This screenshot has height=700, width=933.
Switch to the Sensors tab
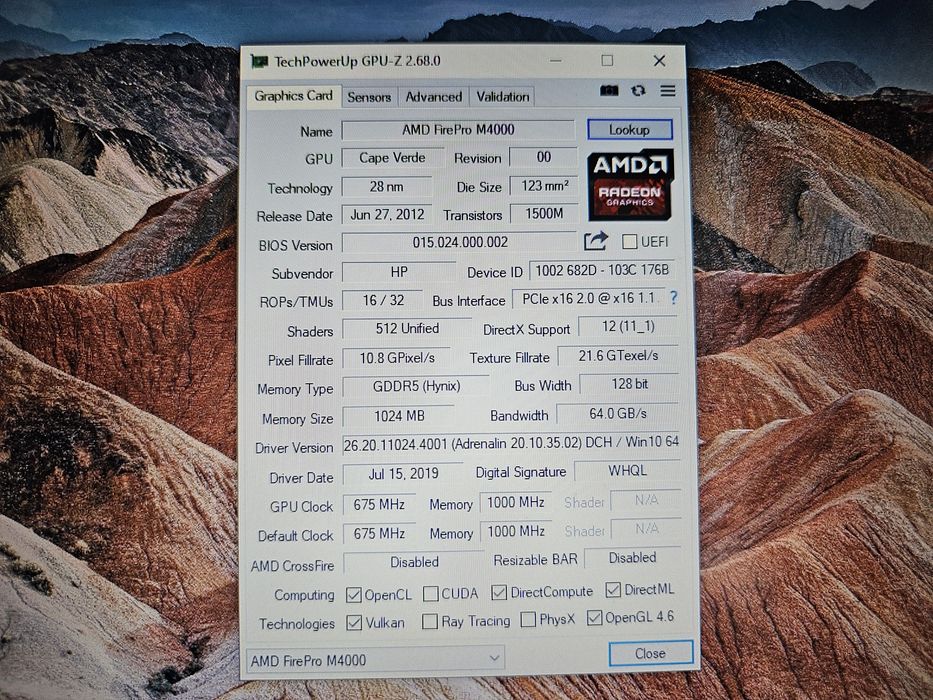coord(370,97)
